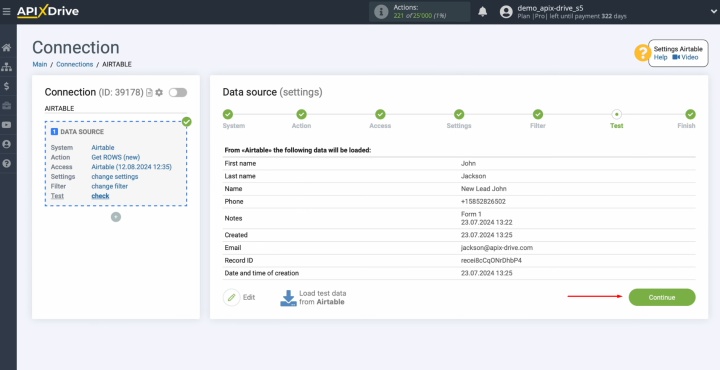This screenshot has width=720, height=370.
Task: Click the First name value John
Action: [x=468, y=163]
